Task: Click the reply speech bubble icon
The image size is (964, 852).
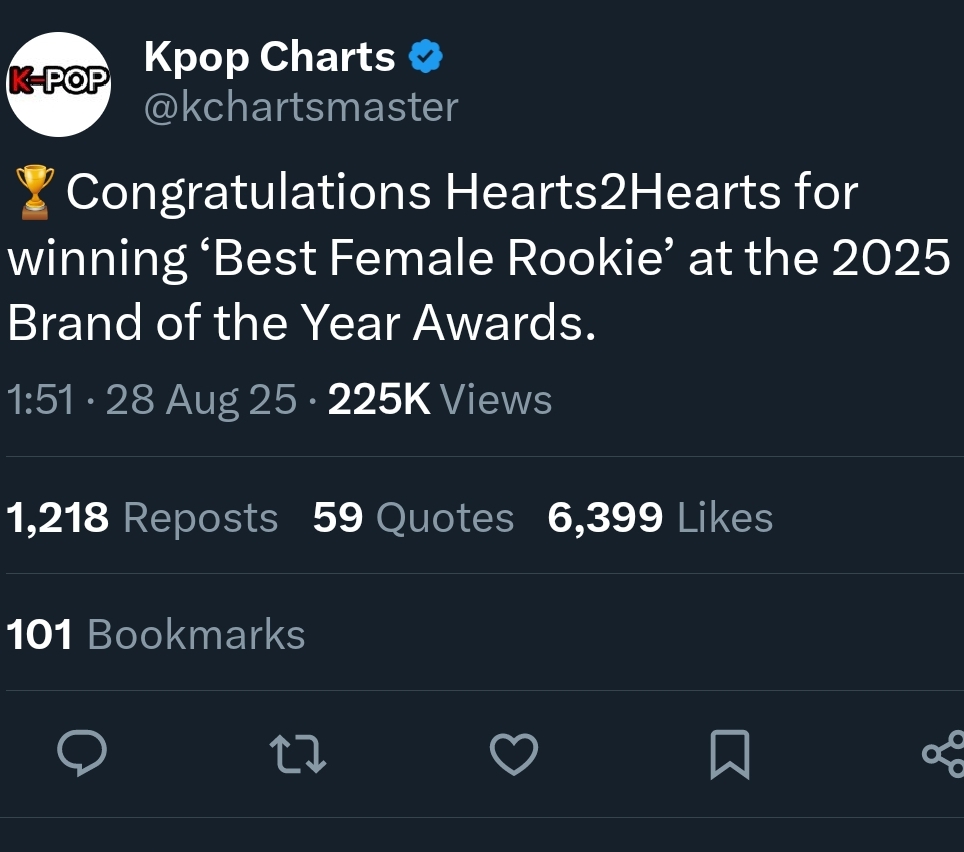Action: pyautogui.click(x=81, y=754)
